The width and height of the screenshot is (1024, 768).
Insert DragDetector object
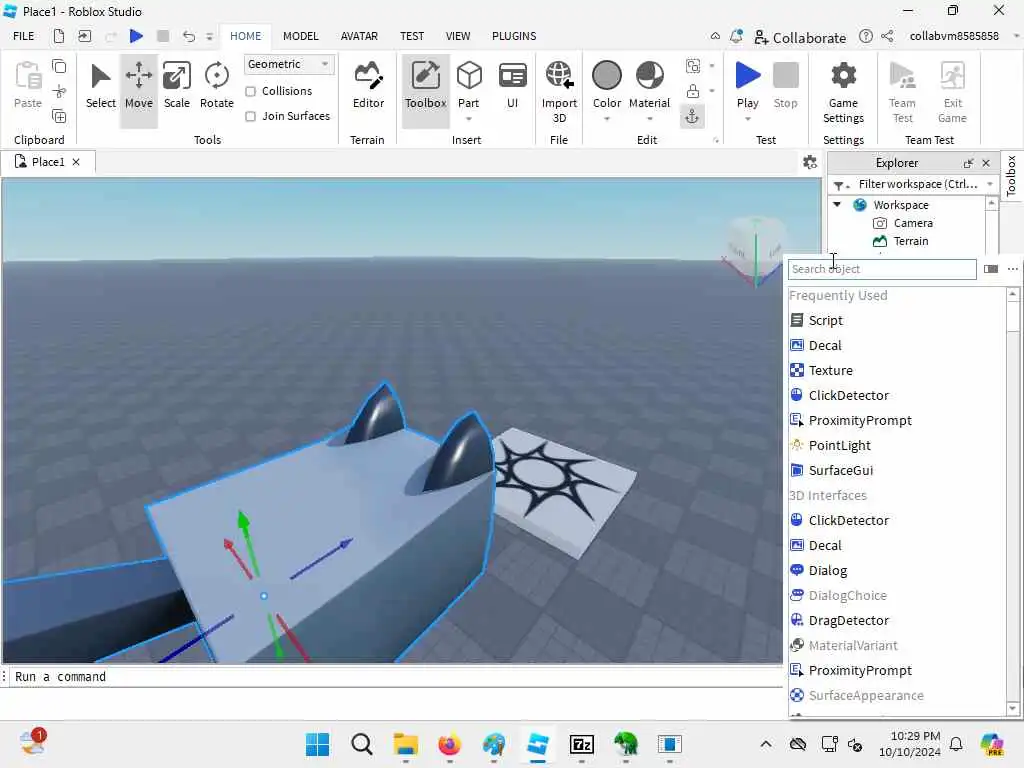(x=848, y=620)
